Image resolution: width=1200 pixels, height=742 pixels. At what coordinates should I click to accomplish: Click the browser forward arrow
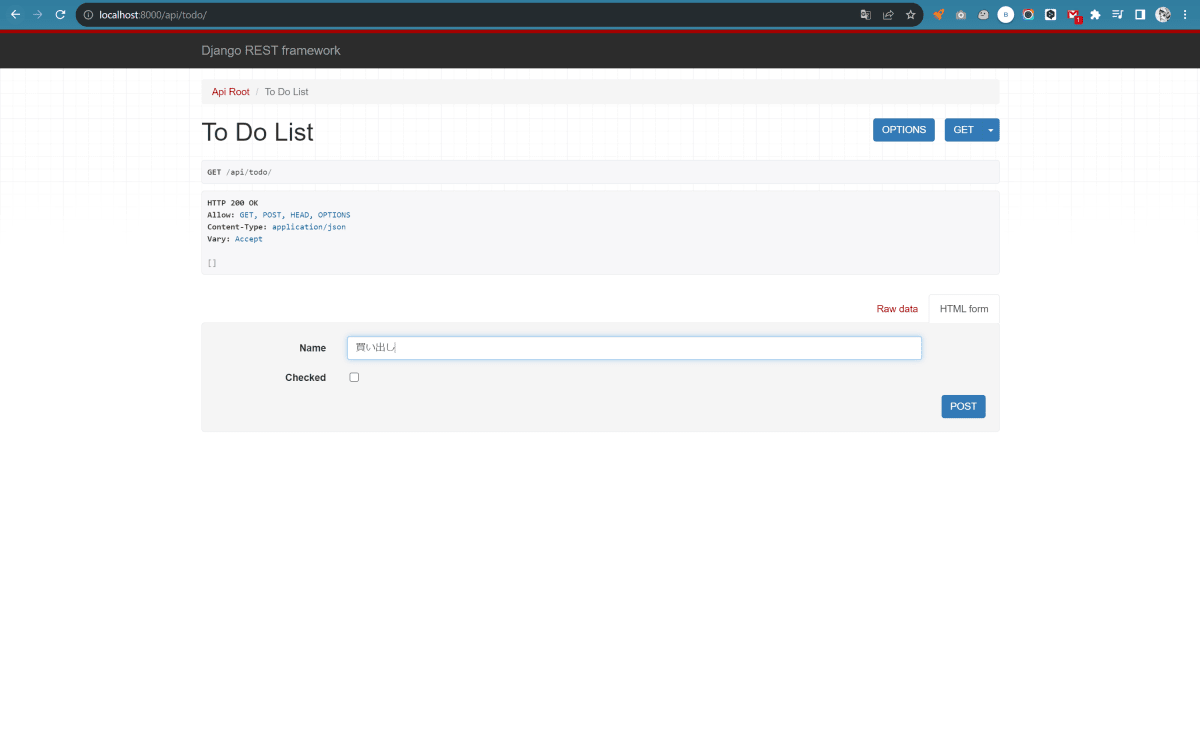[38, 15]
